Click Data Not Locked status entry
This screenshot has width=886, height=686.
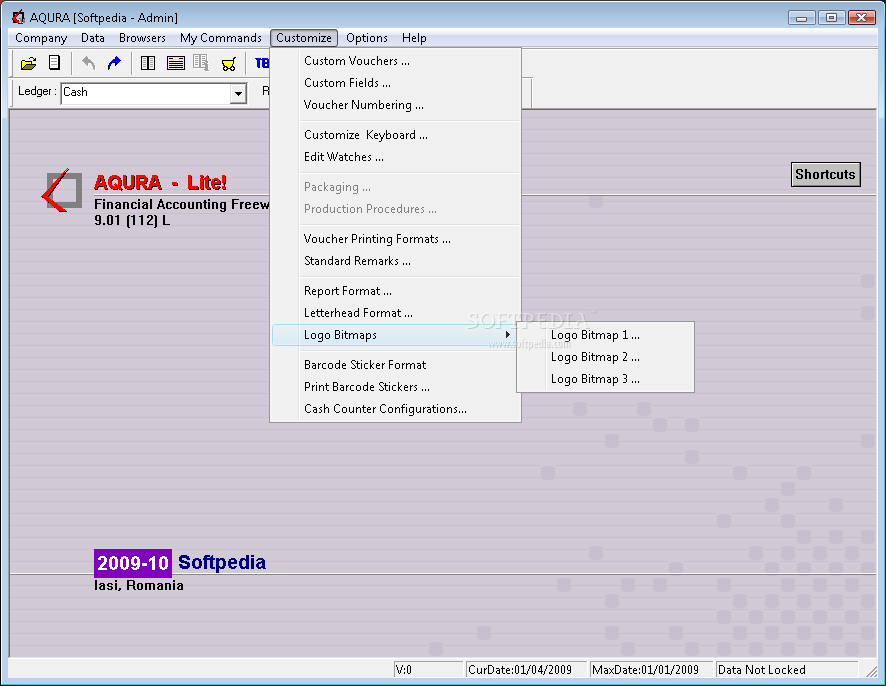[787, 670]
